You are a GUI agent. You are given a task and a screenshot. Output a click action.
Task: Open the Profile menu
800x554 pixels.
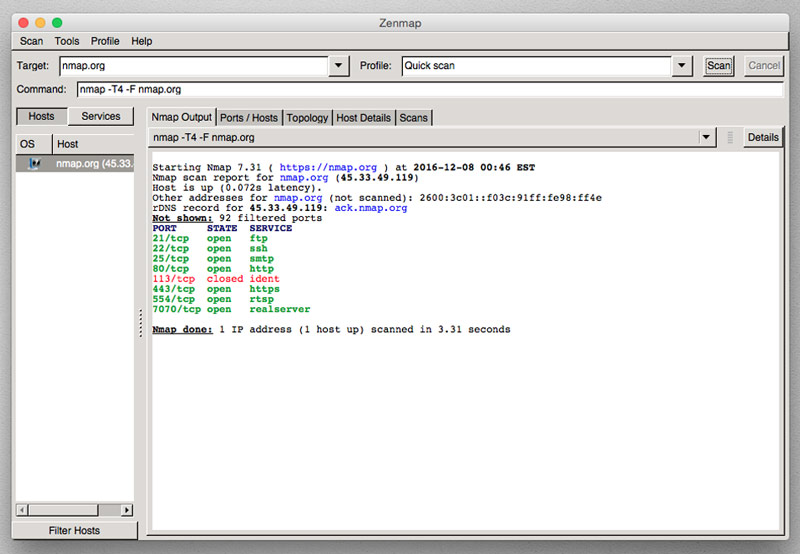(105, 41)
